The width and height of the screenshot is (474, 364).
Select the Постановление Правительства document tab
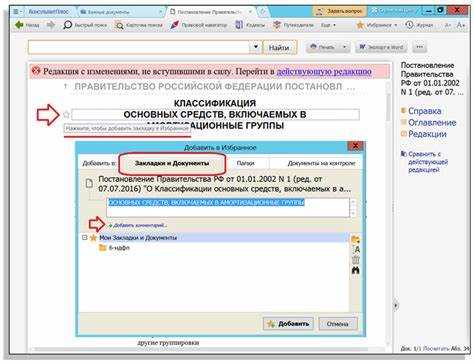coord(208,12)
